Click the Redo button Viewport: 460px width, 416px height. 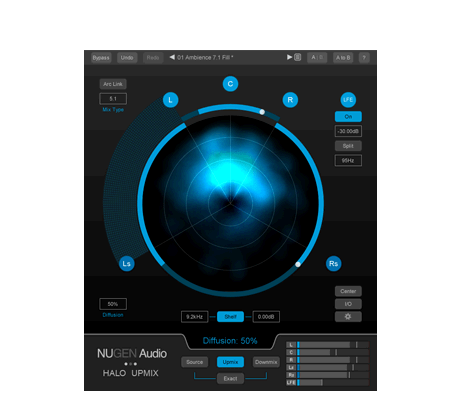(153, 58)
